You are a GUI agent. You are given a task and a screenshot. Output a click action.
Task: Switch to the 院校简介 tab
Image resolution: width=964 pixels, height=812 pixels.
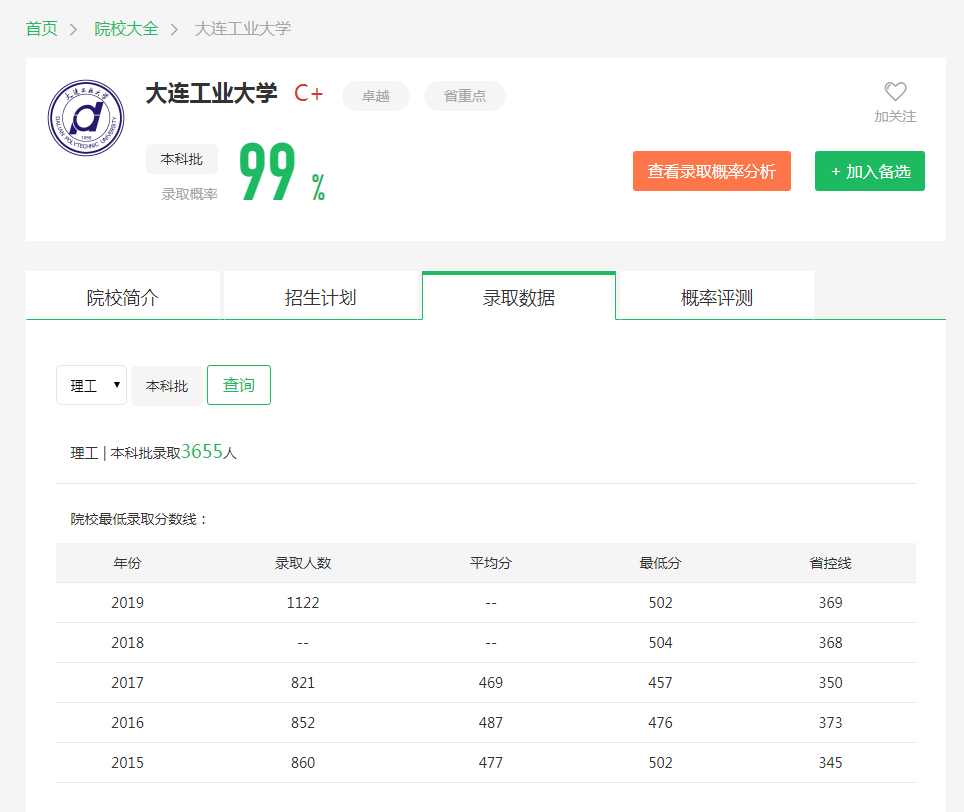[123, 298]
